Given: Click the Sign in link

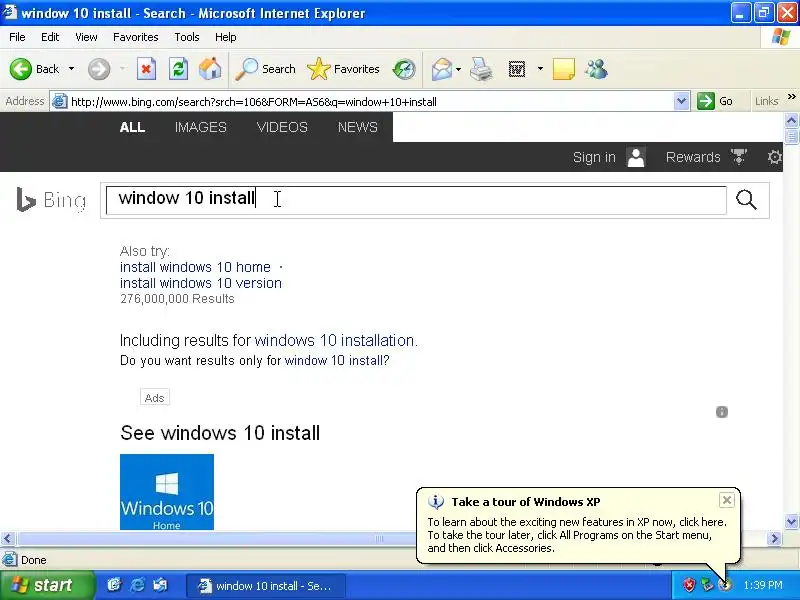Looking at the screenshot, I should [x=594, y=157].
